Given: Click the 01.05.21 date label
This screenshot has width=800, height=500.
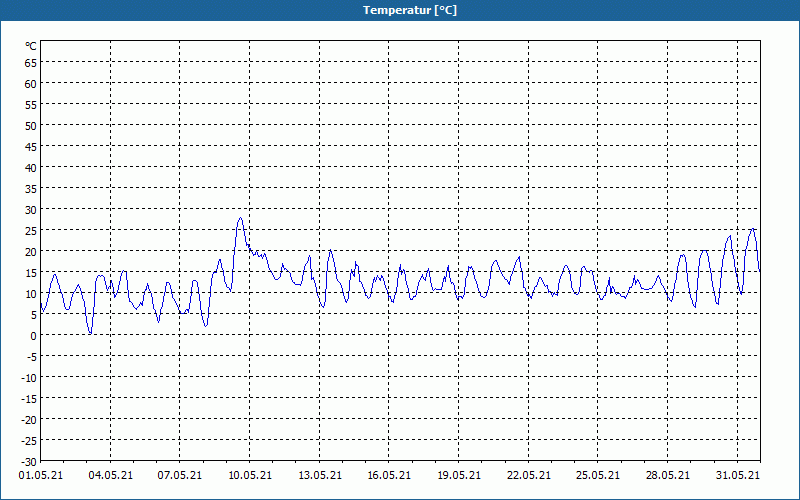Looking at the screenshot, I should click(x=41, y=475).
